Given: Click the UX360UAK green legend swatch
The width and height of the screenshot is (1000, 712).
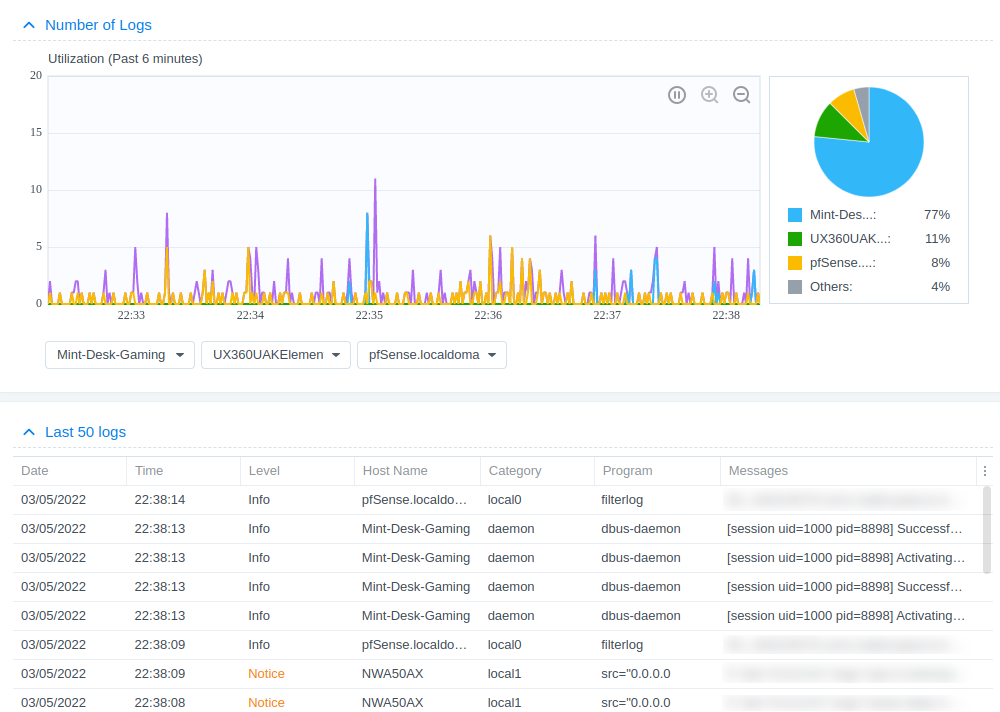Looking at the screenshot, I should click(795, 239).
